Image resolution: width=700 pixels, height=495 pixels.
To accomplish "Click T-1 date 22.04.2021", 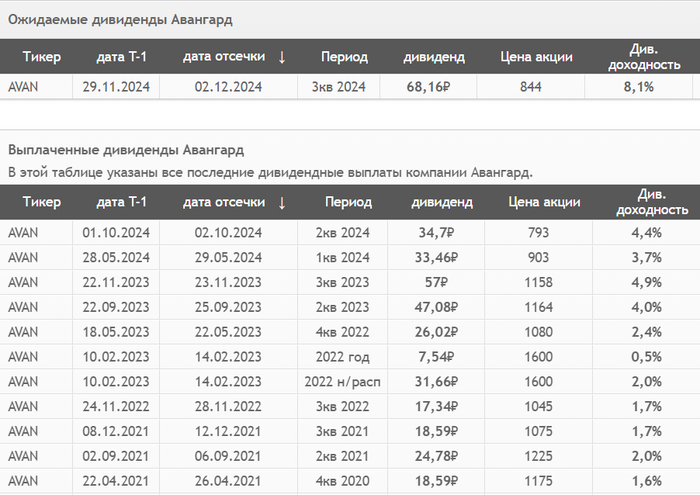I will (116, 481).
